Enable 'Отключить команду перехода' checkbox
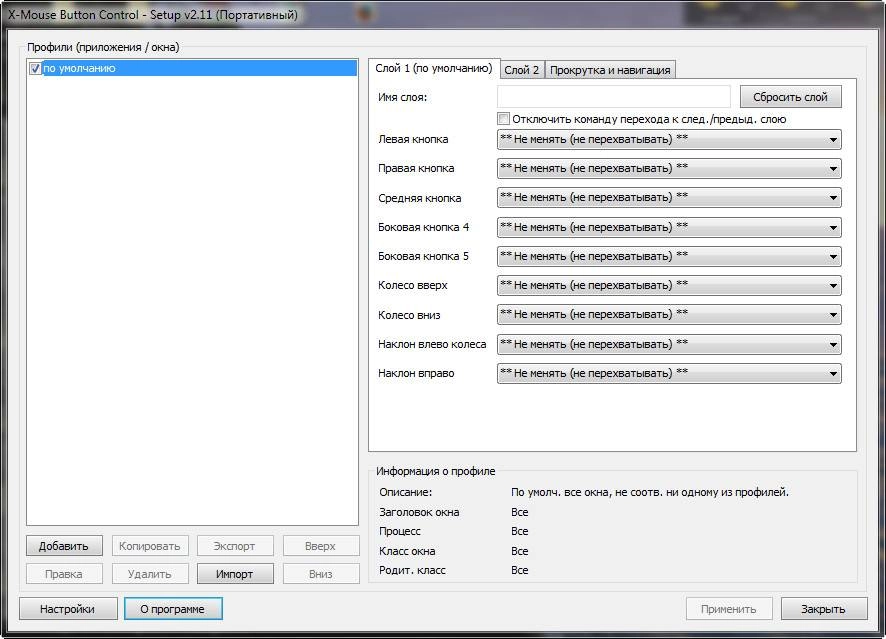The height and width of the screenshot is (639, 886). click(x=503, y=119)
